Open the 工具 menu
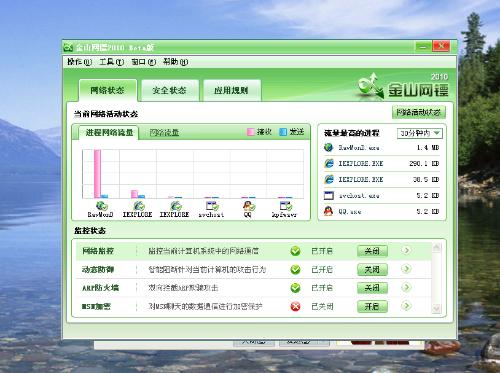 click(111, 62)
